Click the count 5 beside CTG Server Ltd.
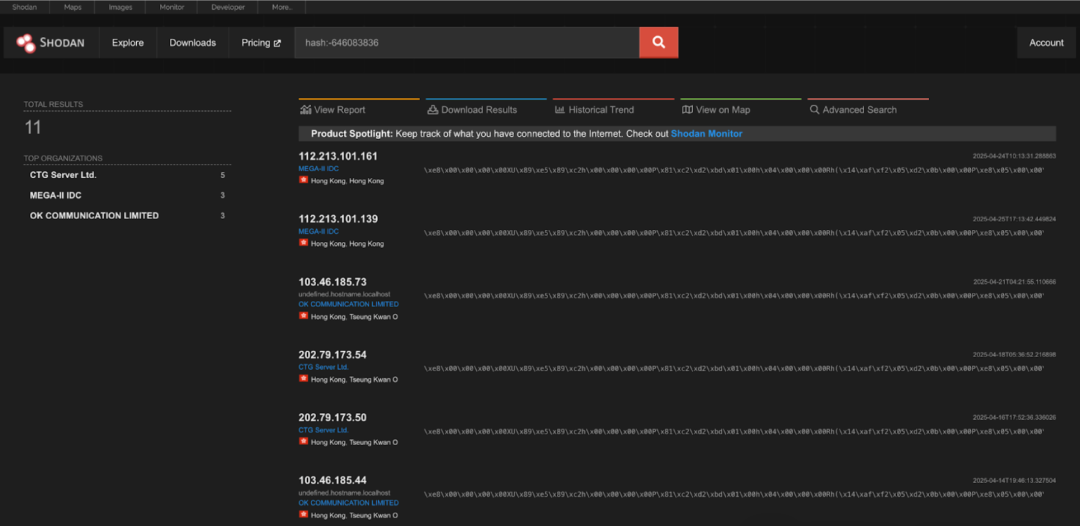 click(222, 175)
